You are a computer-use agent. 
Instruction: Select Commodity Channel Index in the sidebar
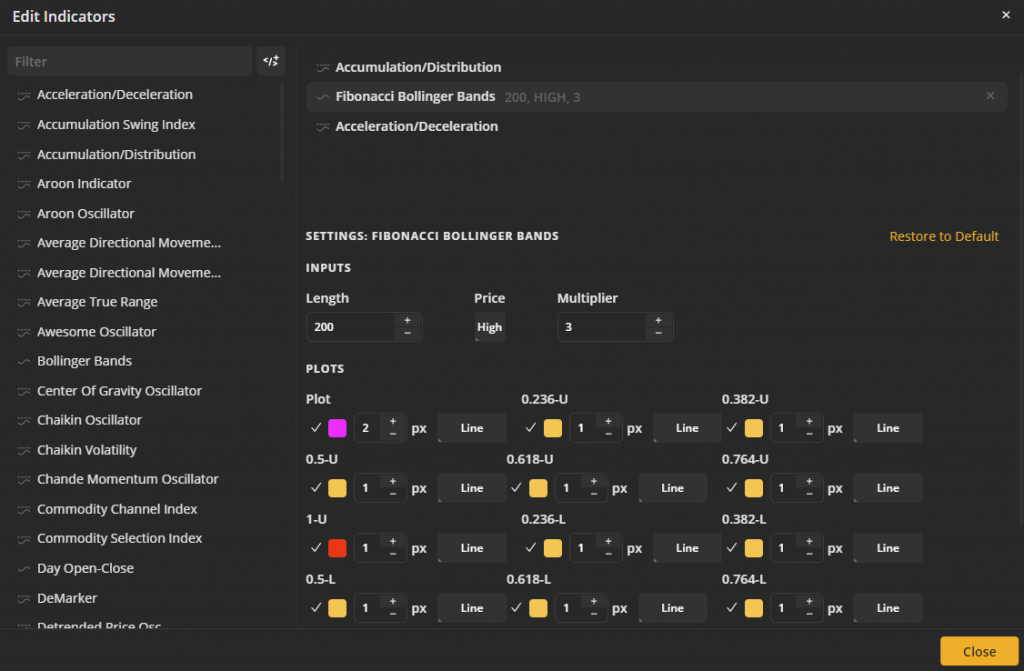(x=113, y=509)
